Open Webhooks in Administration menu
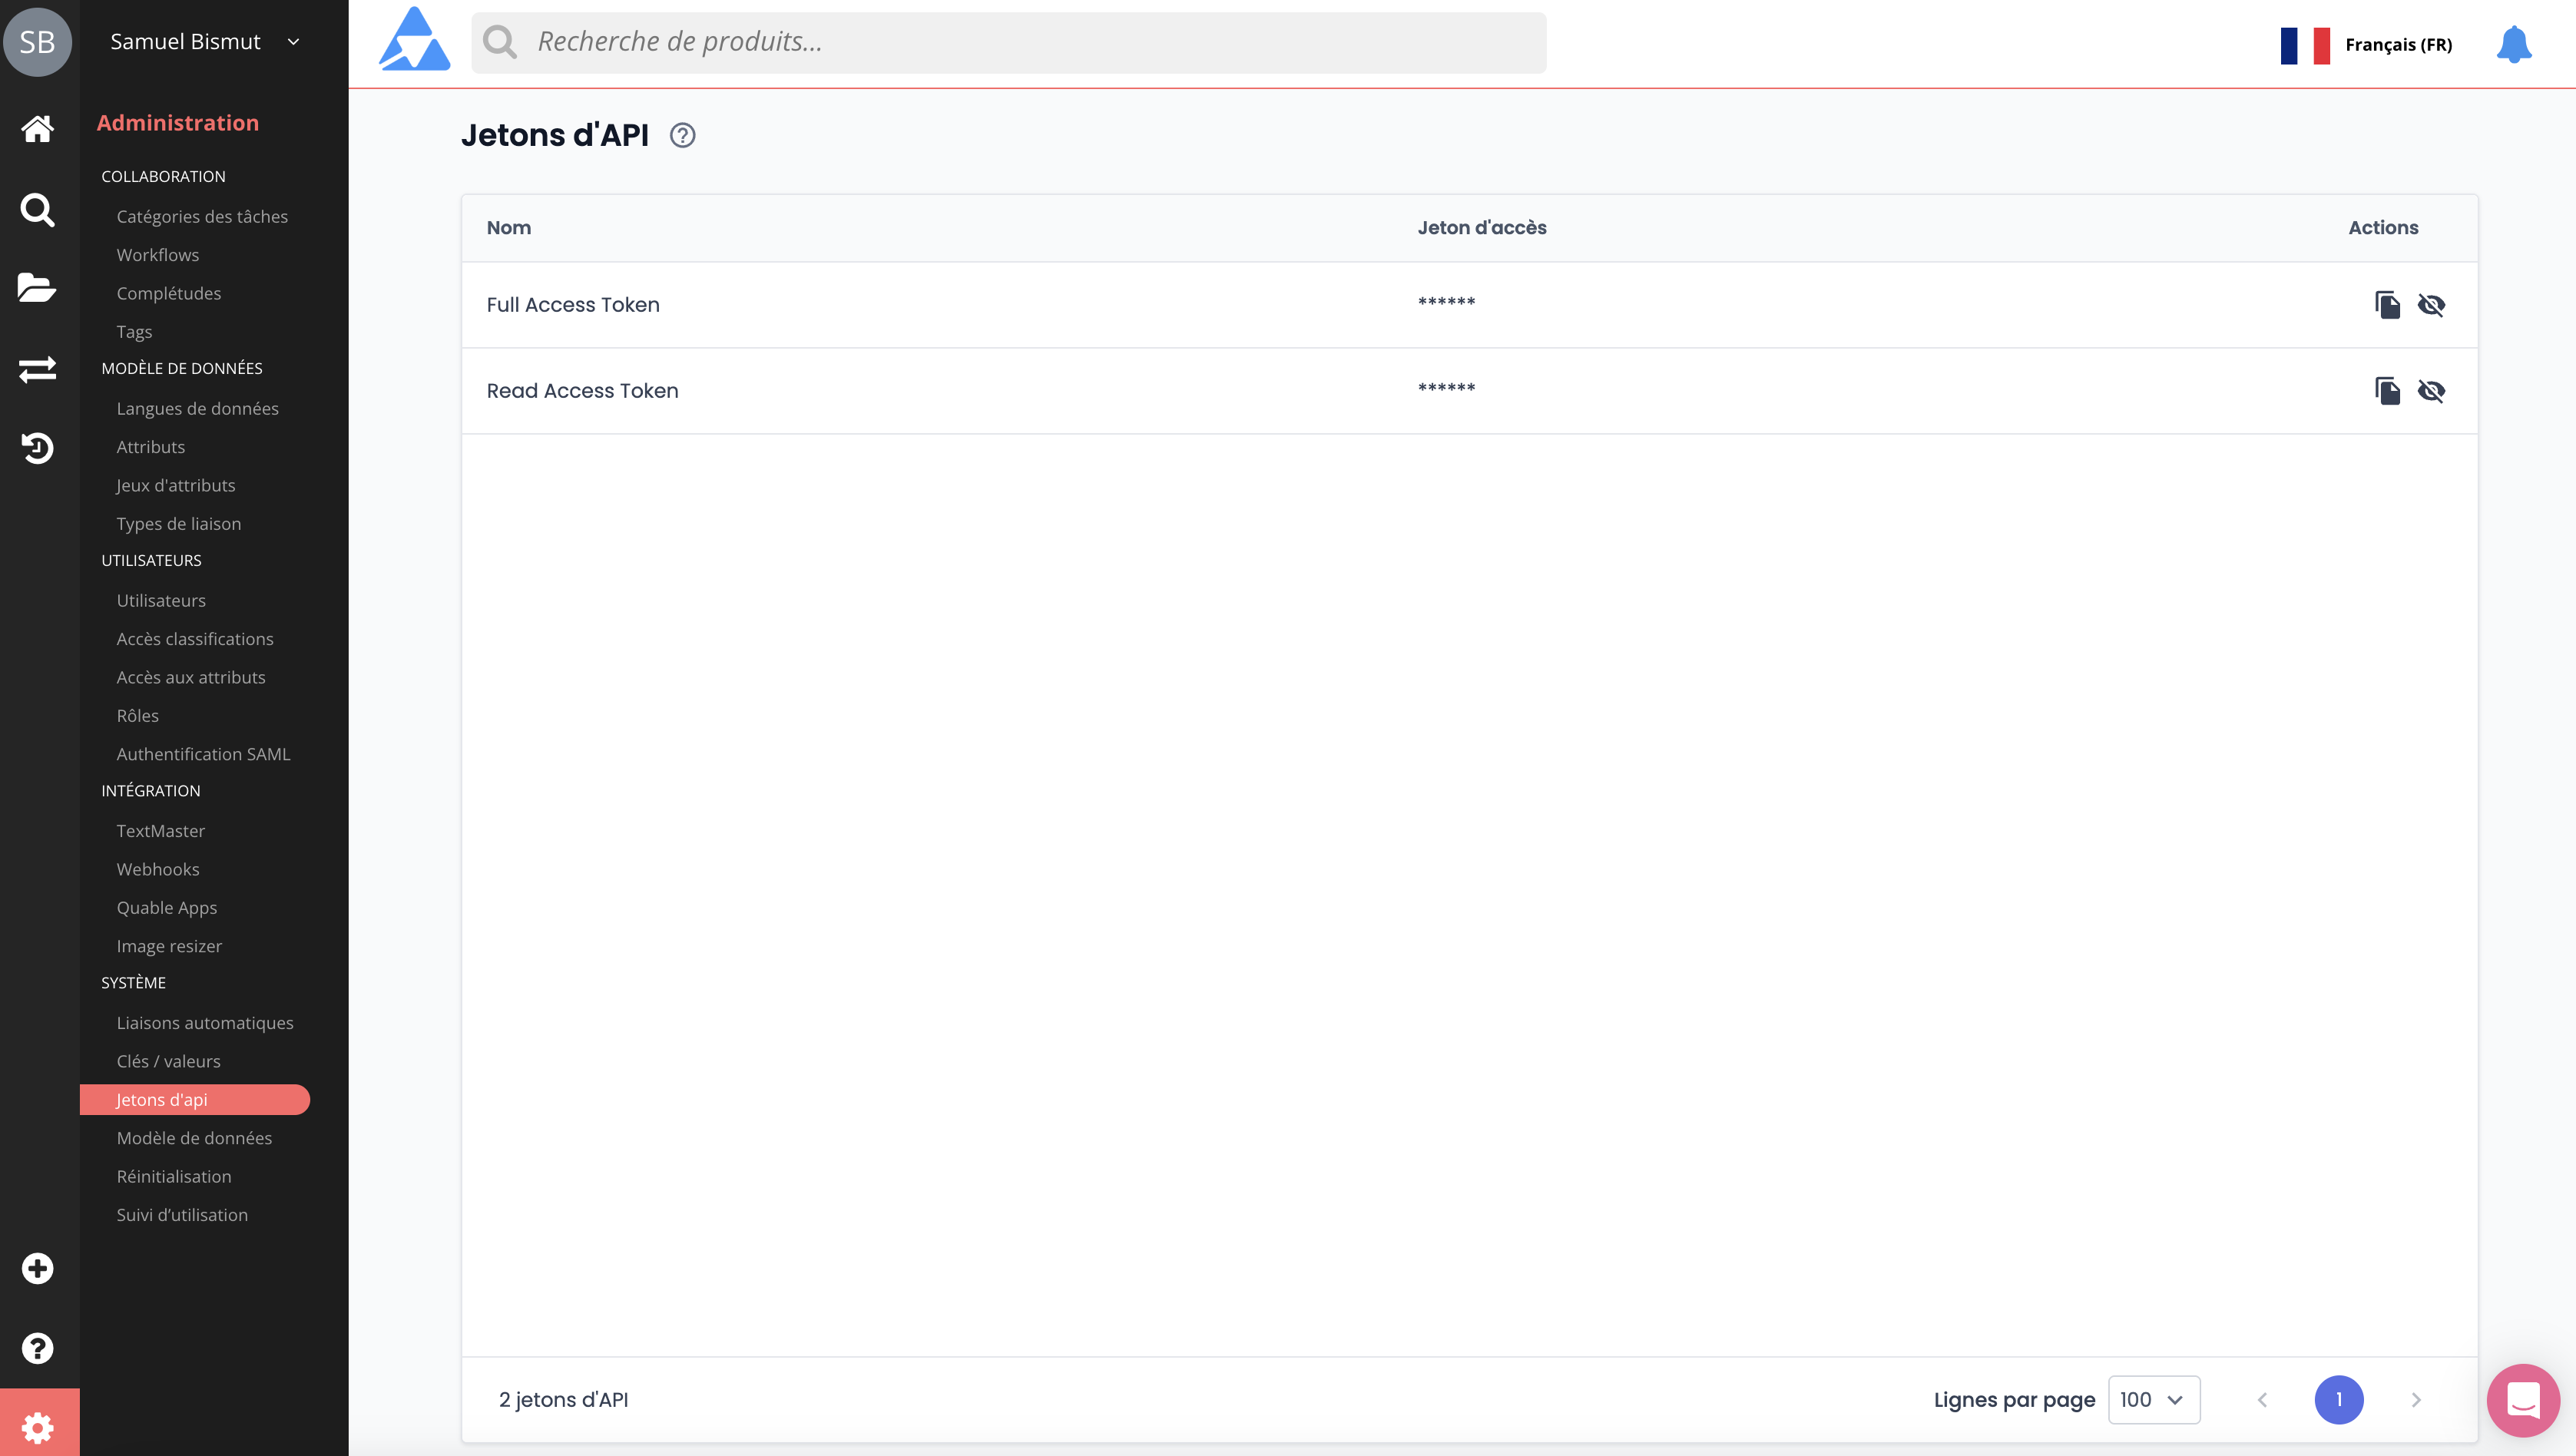Screen dimensions: 2576x1456 pos(158,869)
